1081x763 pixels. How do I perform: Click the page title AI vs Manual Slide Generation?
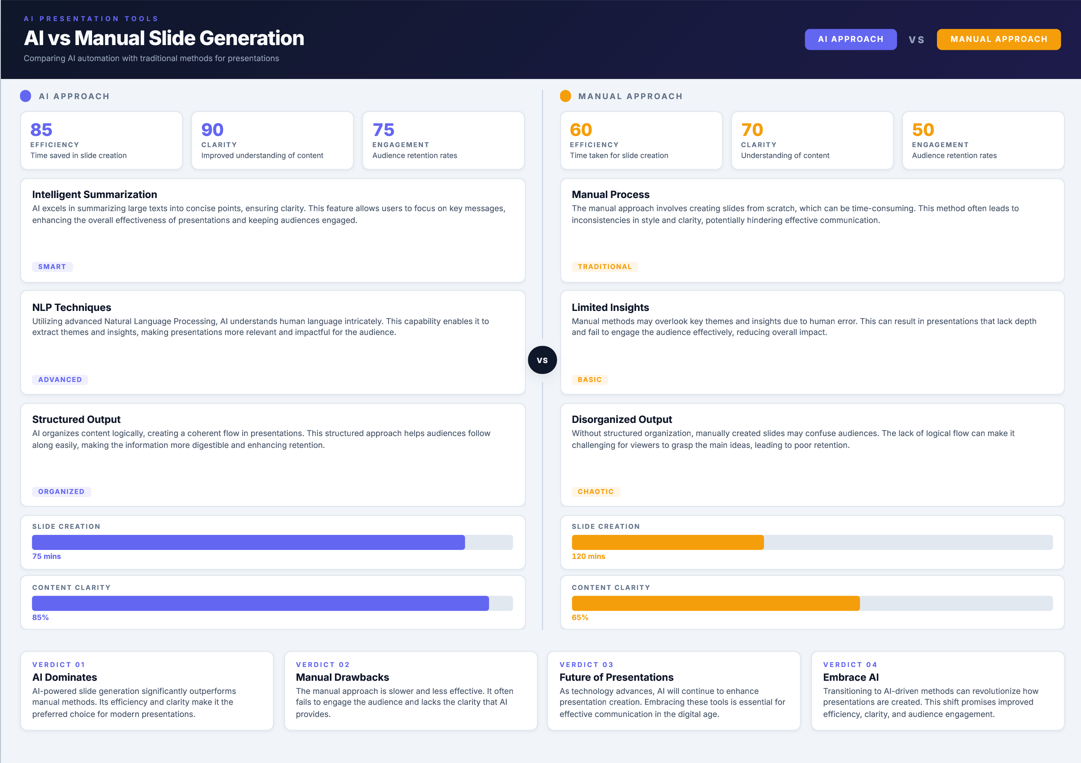coord(164,38)
